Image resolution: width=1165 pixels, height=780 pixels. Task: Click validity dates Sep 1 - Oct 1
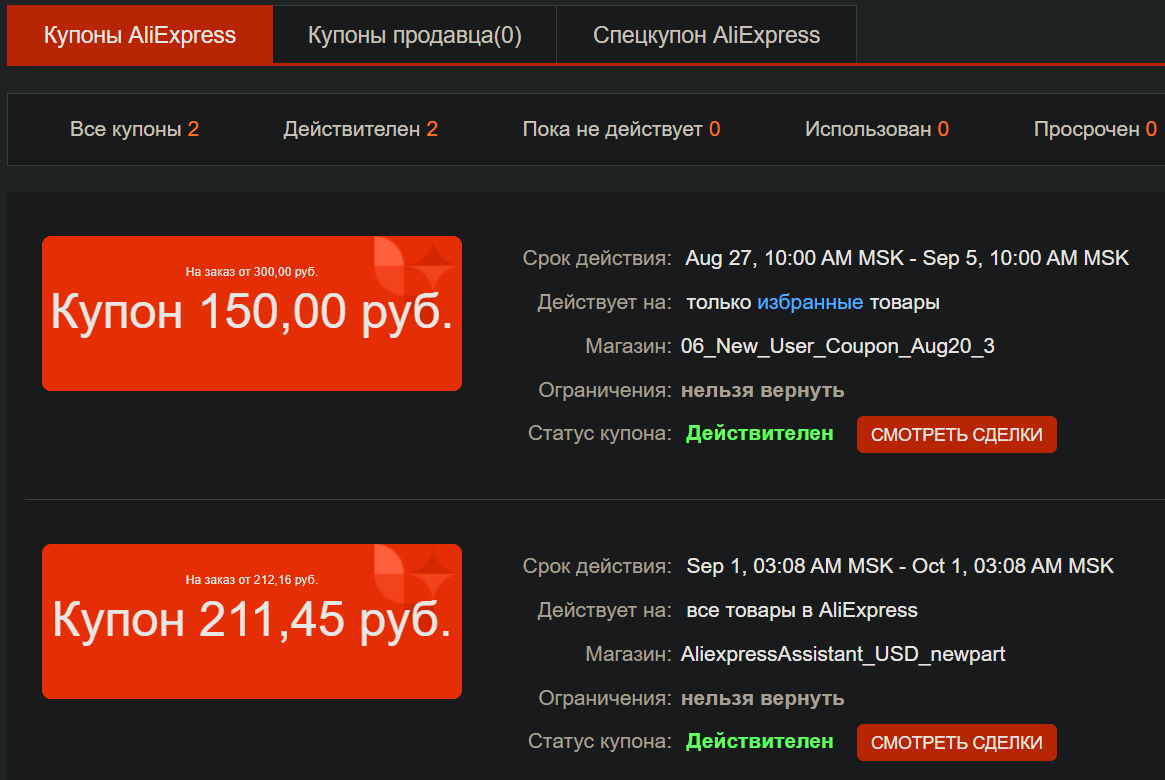point(900,566)
